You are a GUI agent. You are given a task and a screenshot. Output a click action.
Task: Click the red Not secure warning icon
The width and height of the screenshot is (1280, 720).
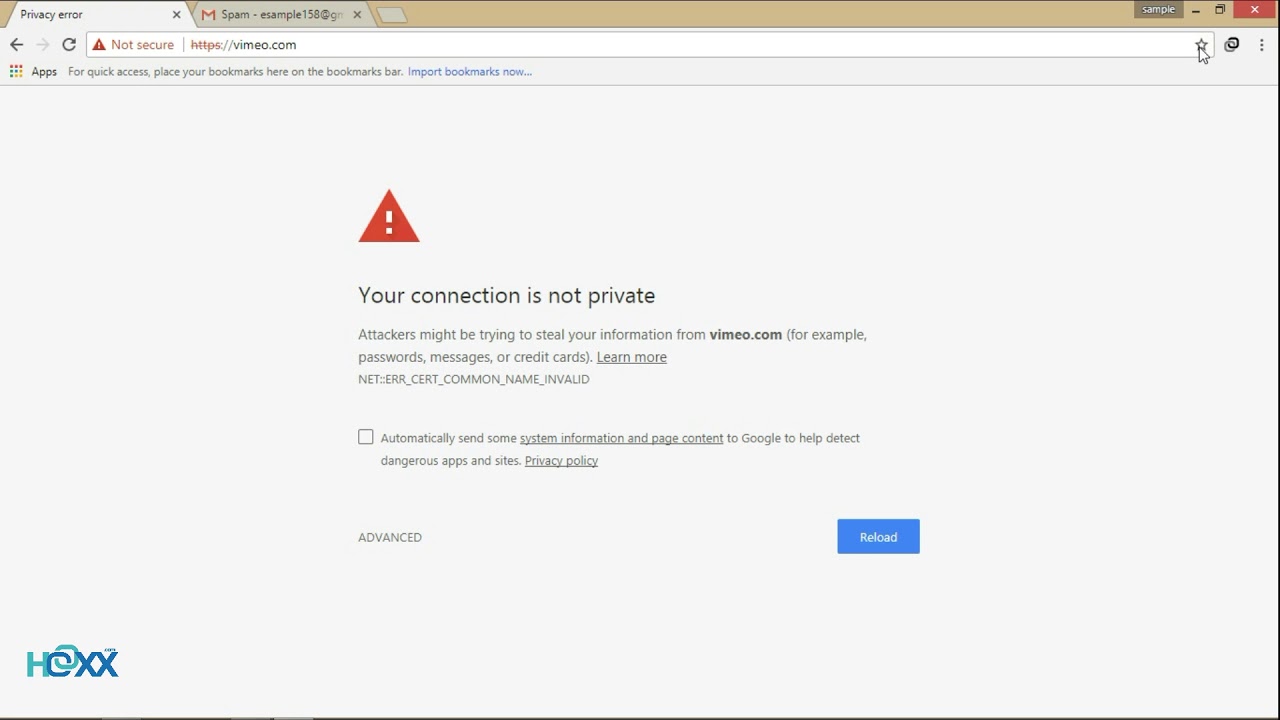pos(99,45)
